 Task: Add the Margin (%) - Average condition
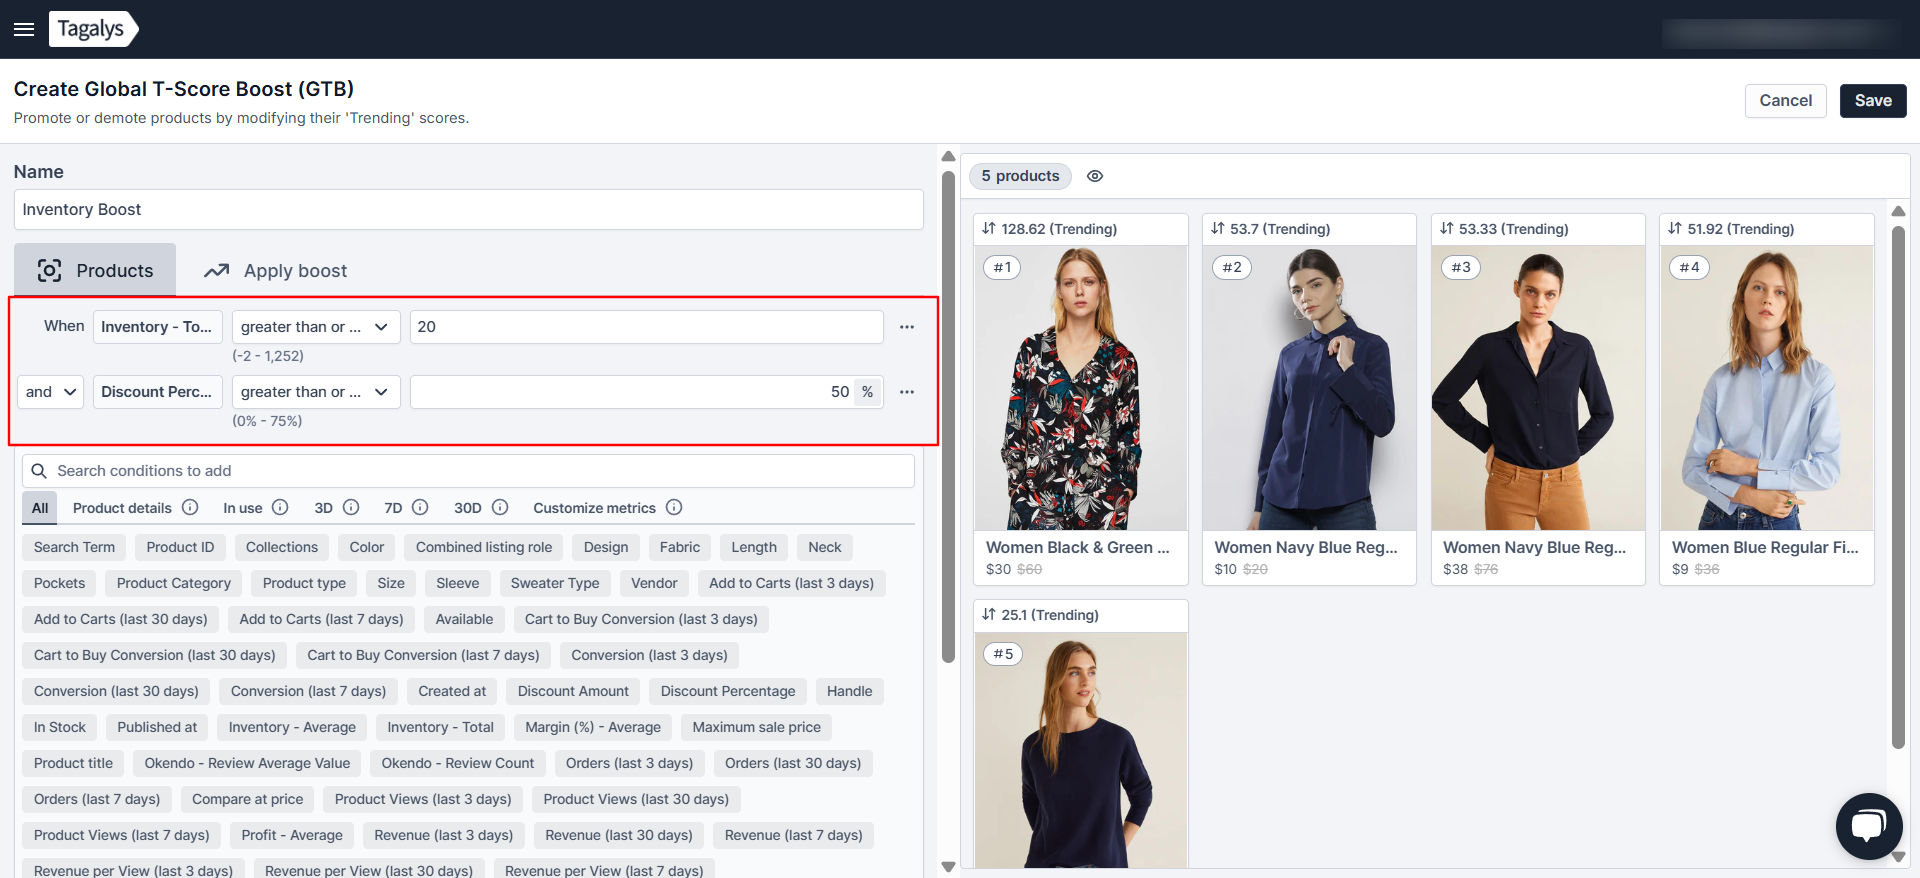point(593,727)
